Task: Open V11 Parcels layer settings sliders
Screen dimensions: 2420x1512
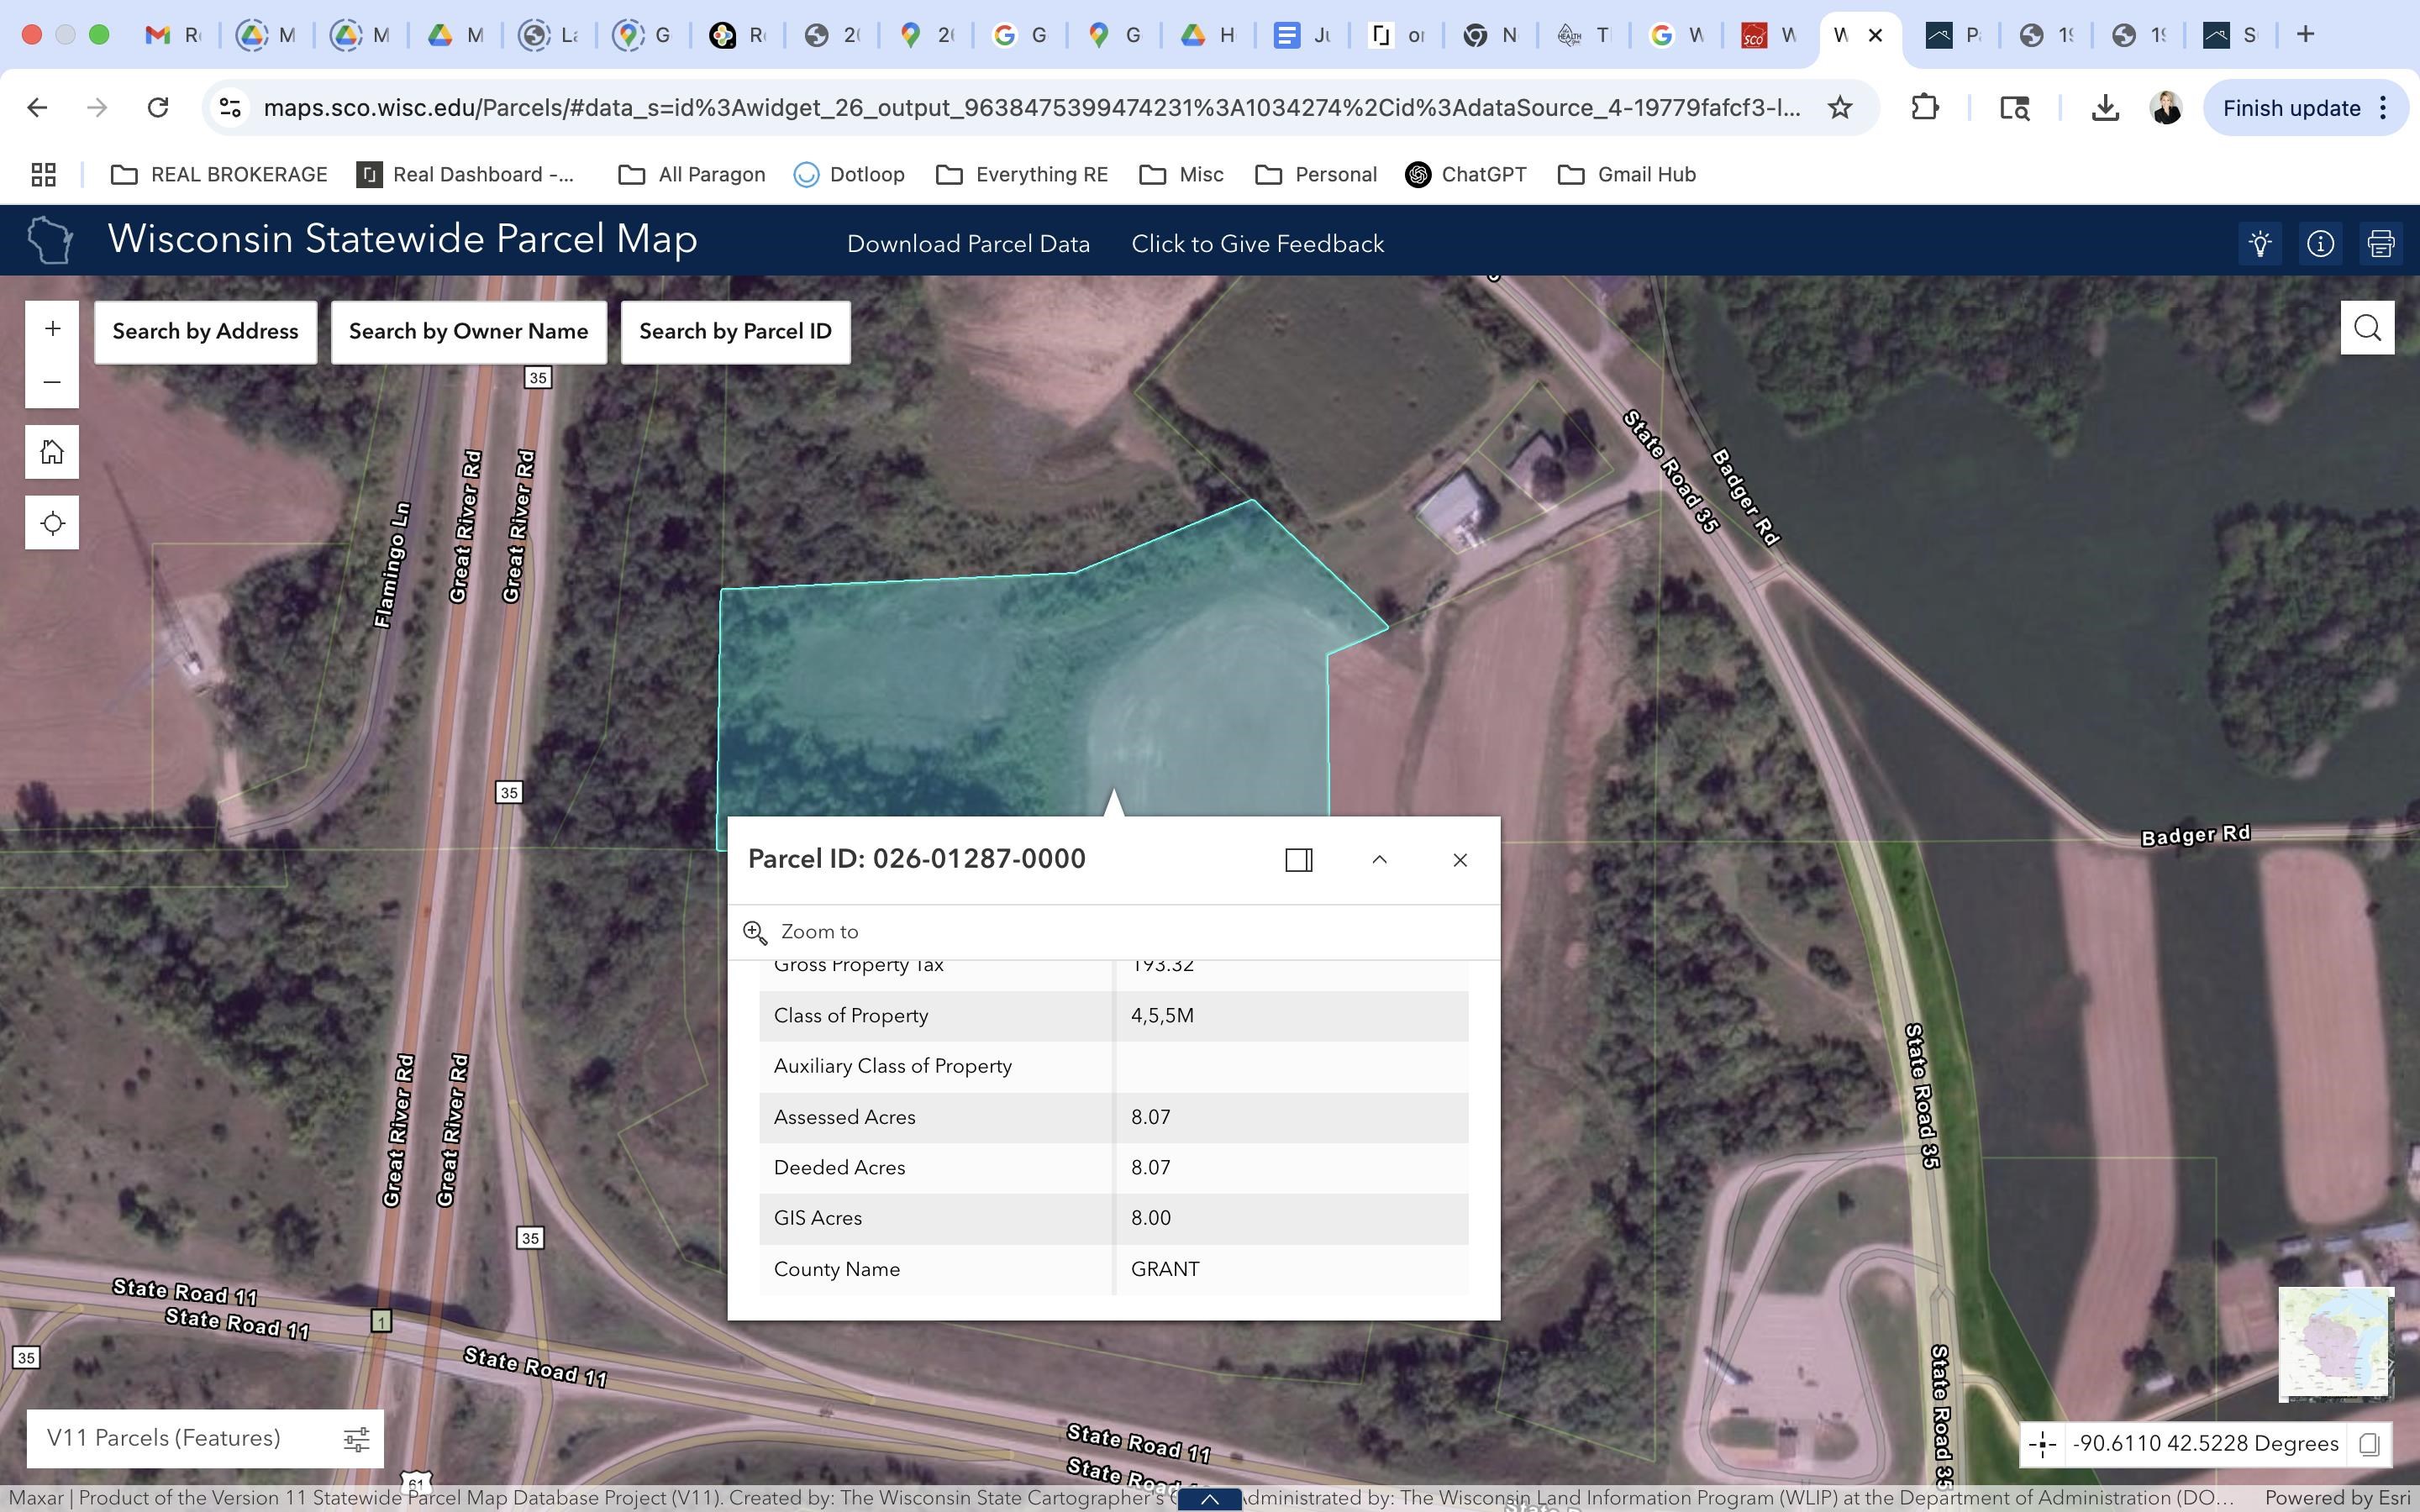Action: (x=356, y=1439)
